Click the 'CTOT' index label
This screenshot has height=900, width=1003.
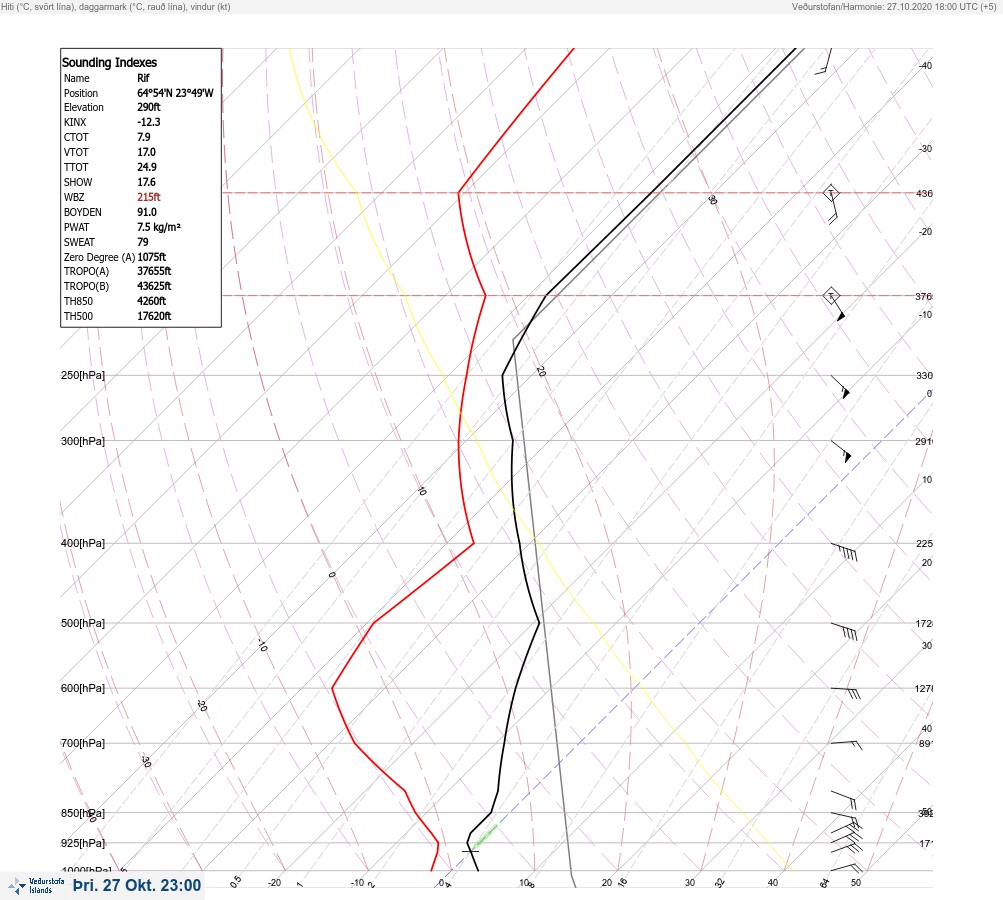pos(76,137)
